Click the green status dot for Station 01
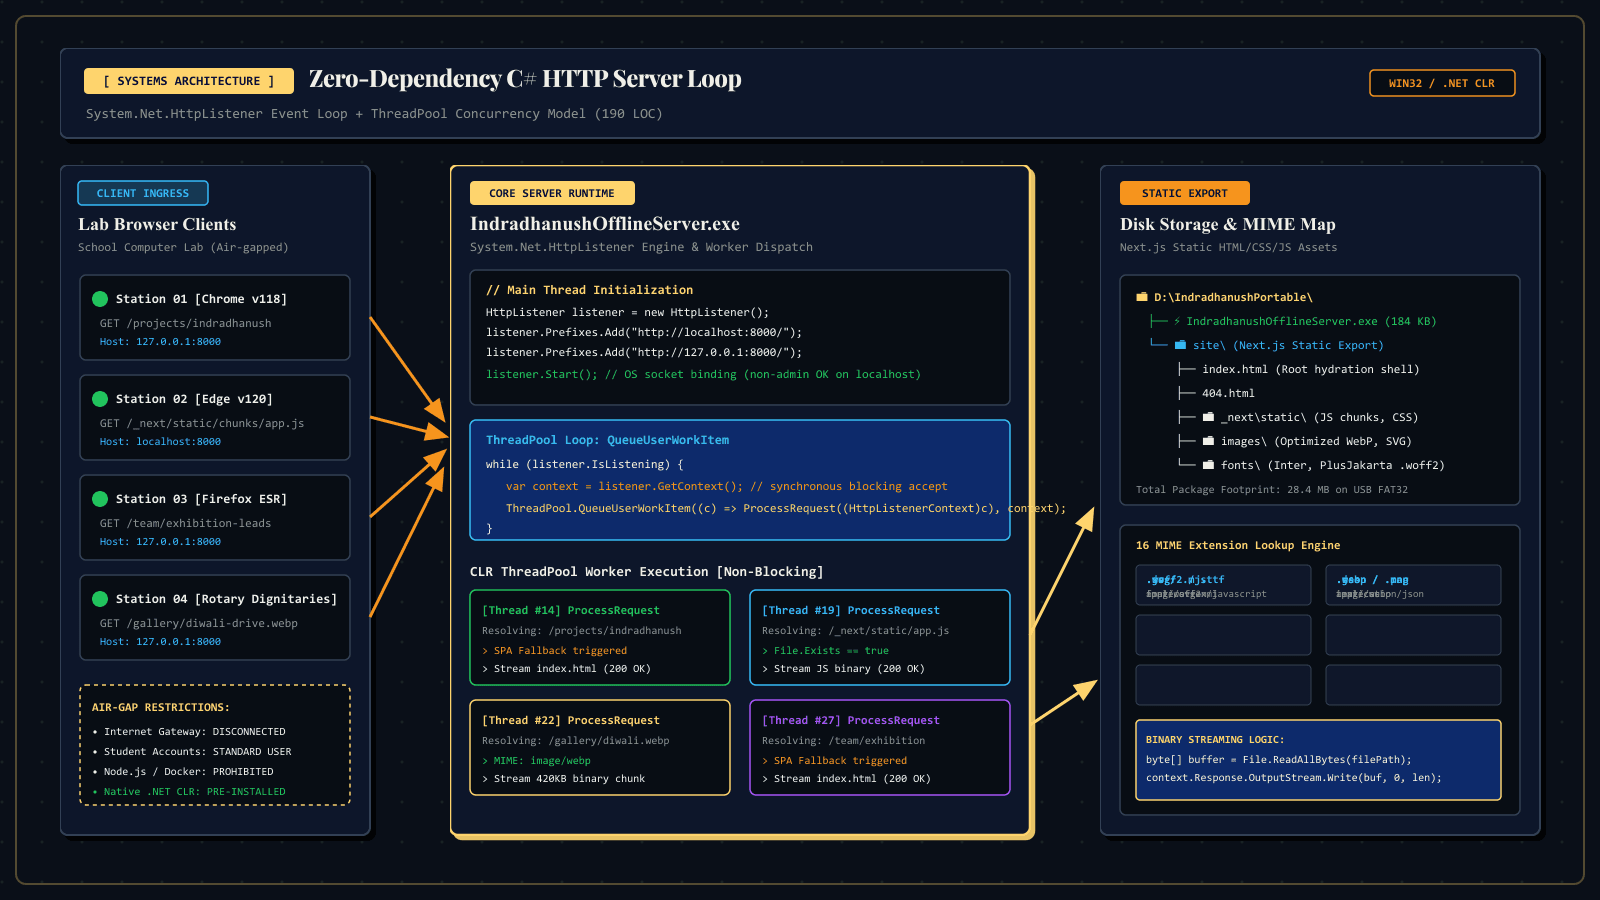This screenshot has height=900, width=1600. point(100,299)
